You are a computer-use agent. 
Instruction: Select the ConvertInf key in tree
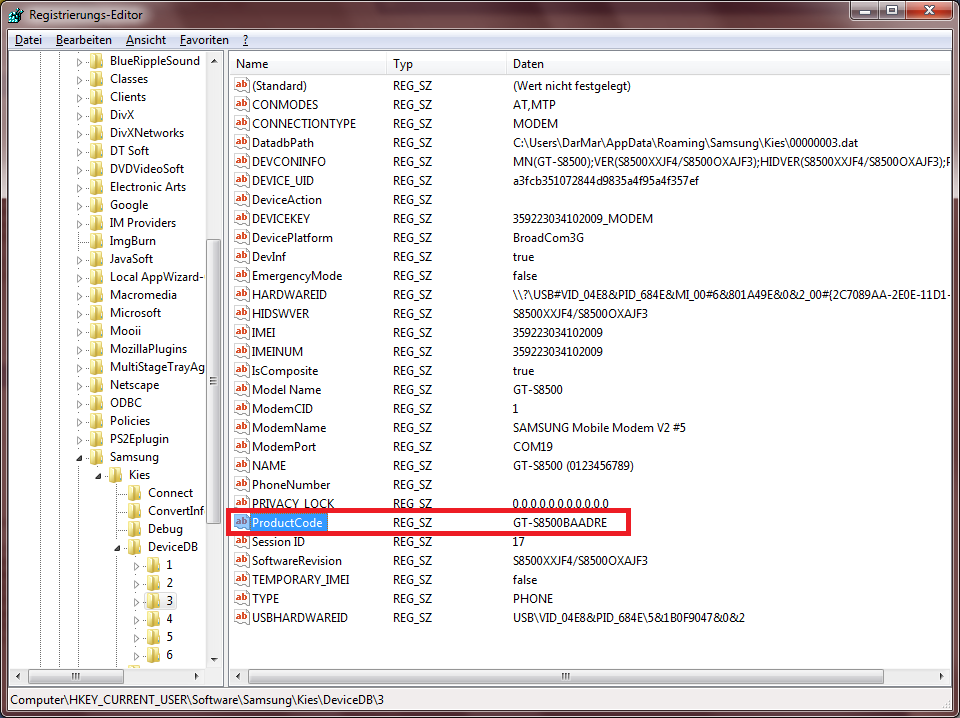point(176,510)
